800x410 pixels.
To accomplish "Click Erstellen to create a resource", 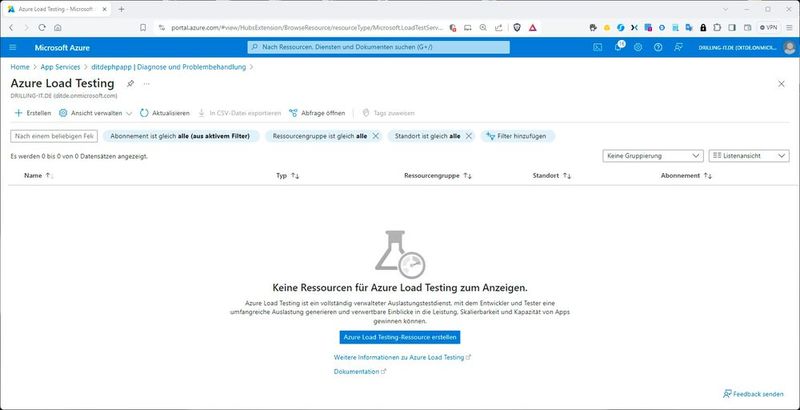I will point(33,113).
